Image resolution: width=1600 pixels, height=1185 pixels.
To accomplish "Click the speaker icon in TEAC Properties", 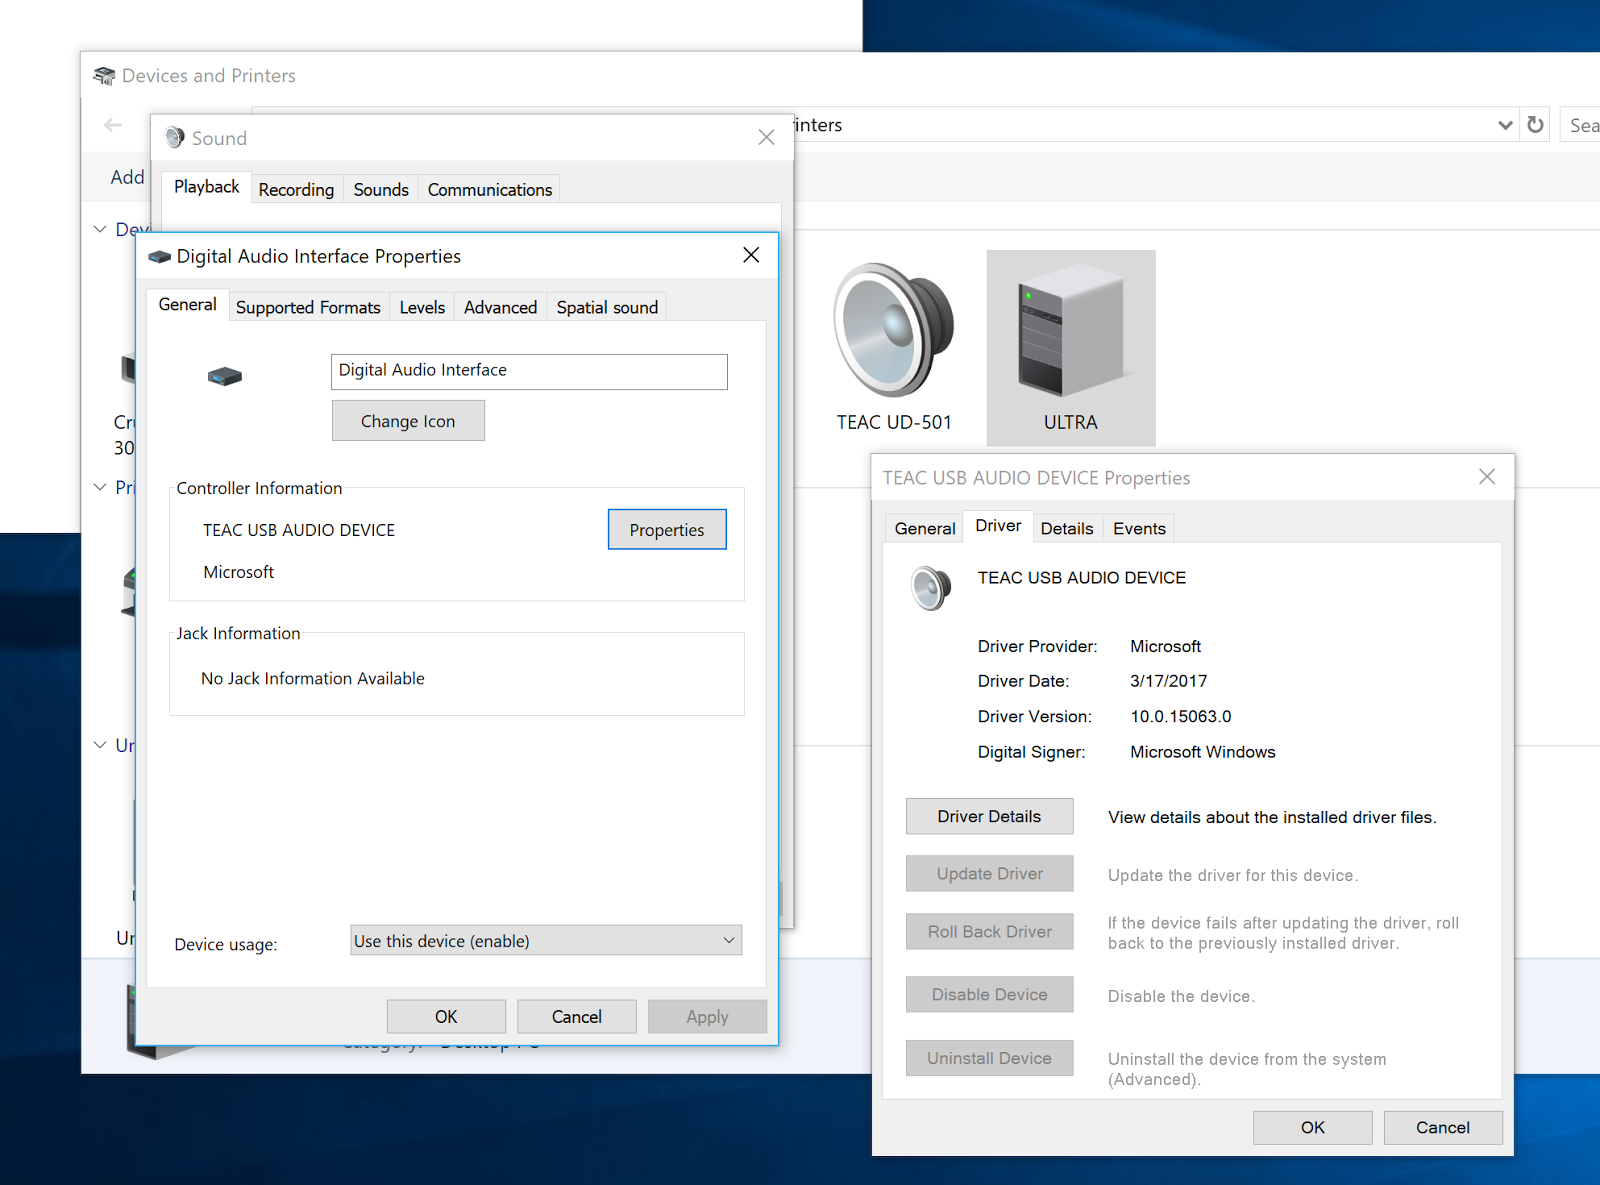I will coord(931,588).
